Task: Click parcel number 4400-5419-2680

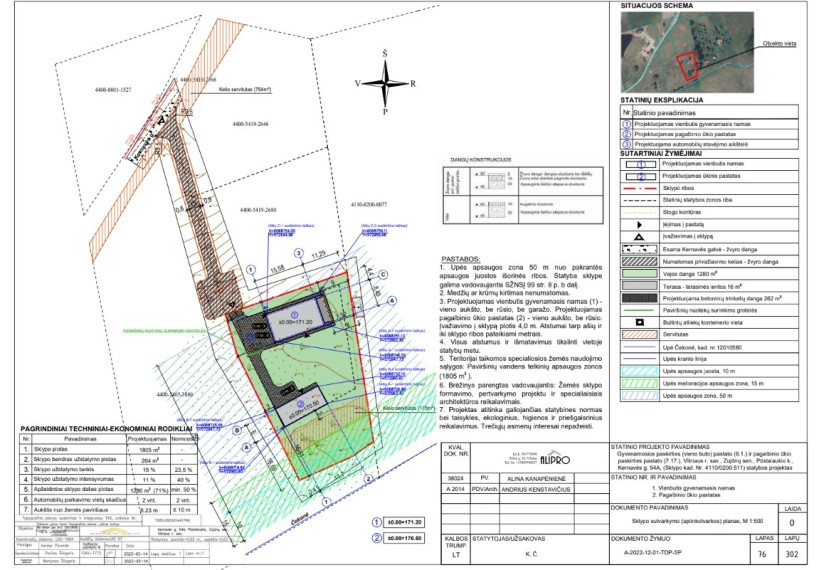Action: pos(258,210)
